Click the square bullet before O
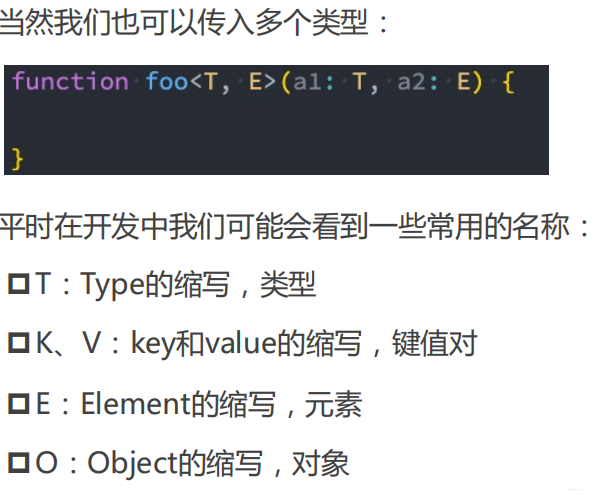The width and height of the screenshot is (597, 500). [19, 463]
